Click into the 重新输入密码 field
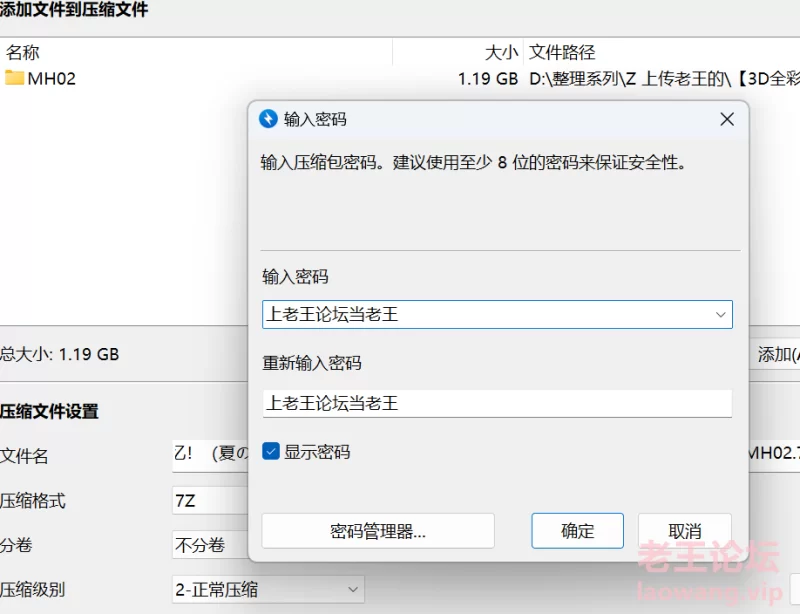The height and width of the screenshot is (614, 800). [x=497, y=403]
